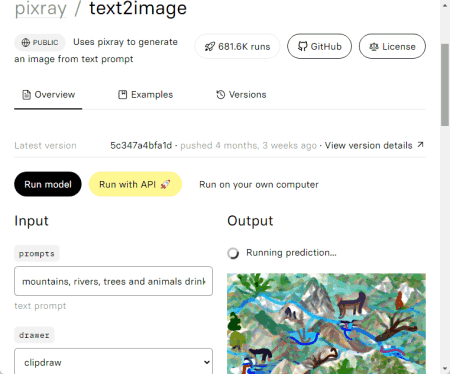Viewport: 450px width, 374px height.
Task: Switch to the Examples tab
Action: (146, 95)
